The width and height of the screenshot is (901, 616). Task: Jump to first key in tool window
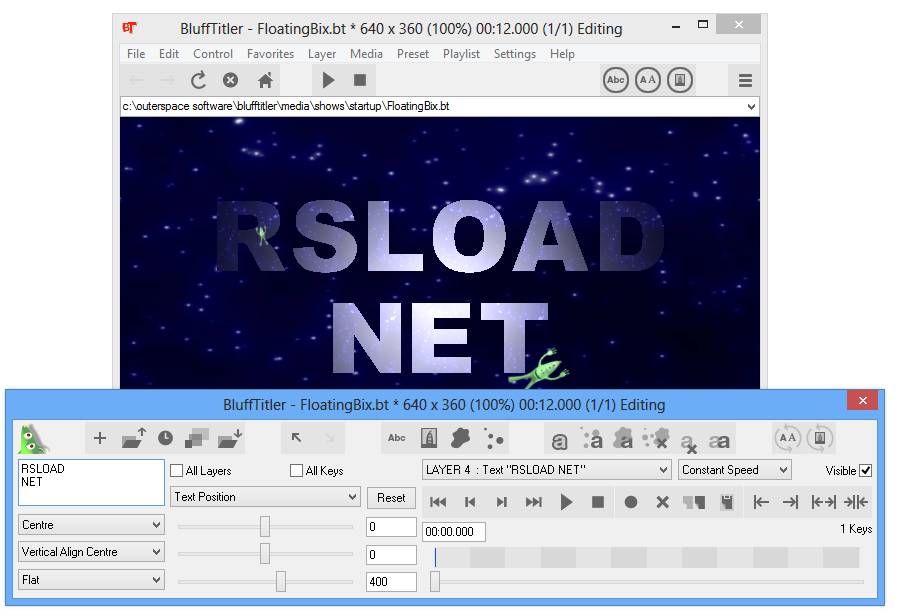(438, 502)
